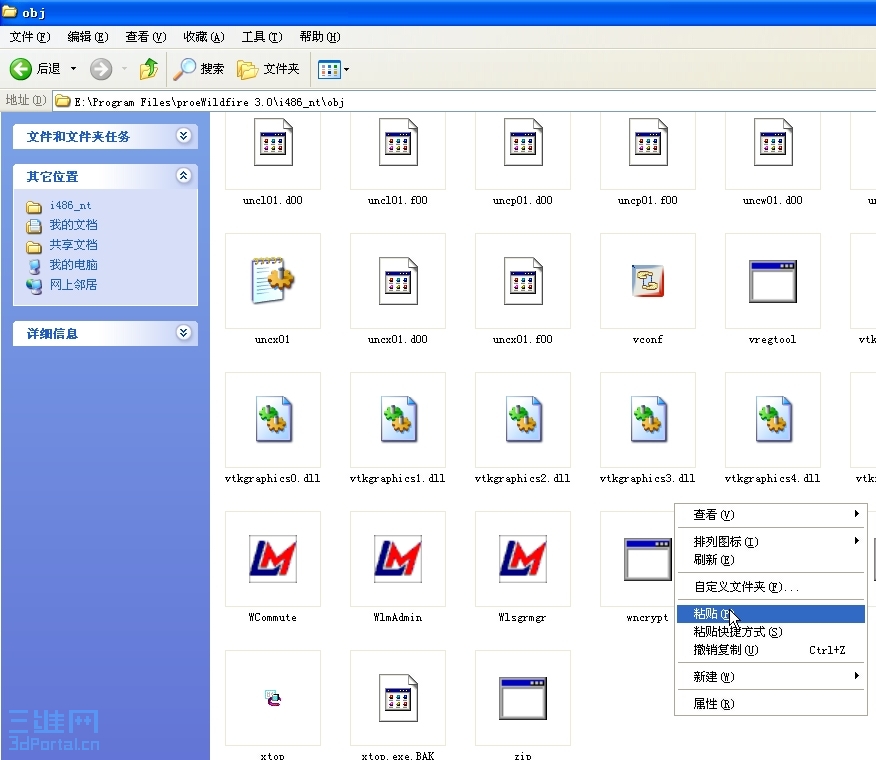Open 新建(W) submenu

pos(771,677)
